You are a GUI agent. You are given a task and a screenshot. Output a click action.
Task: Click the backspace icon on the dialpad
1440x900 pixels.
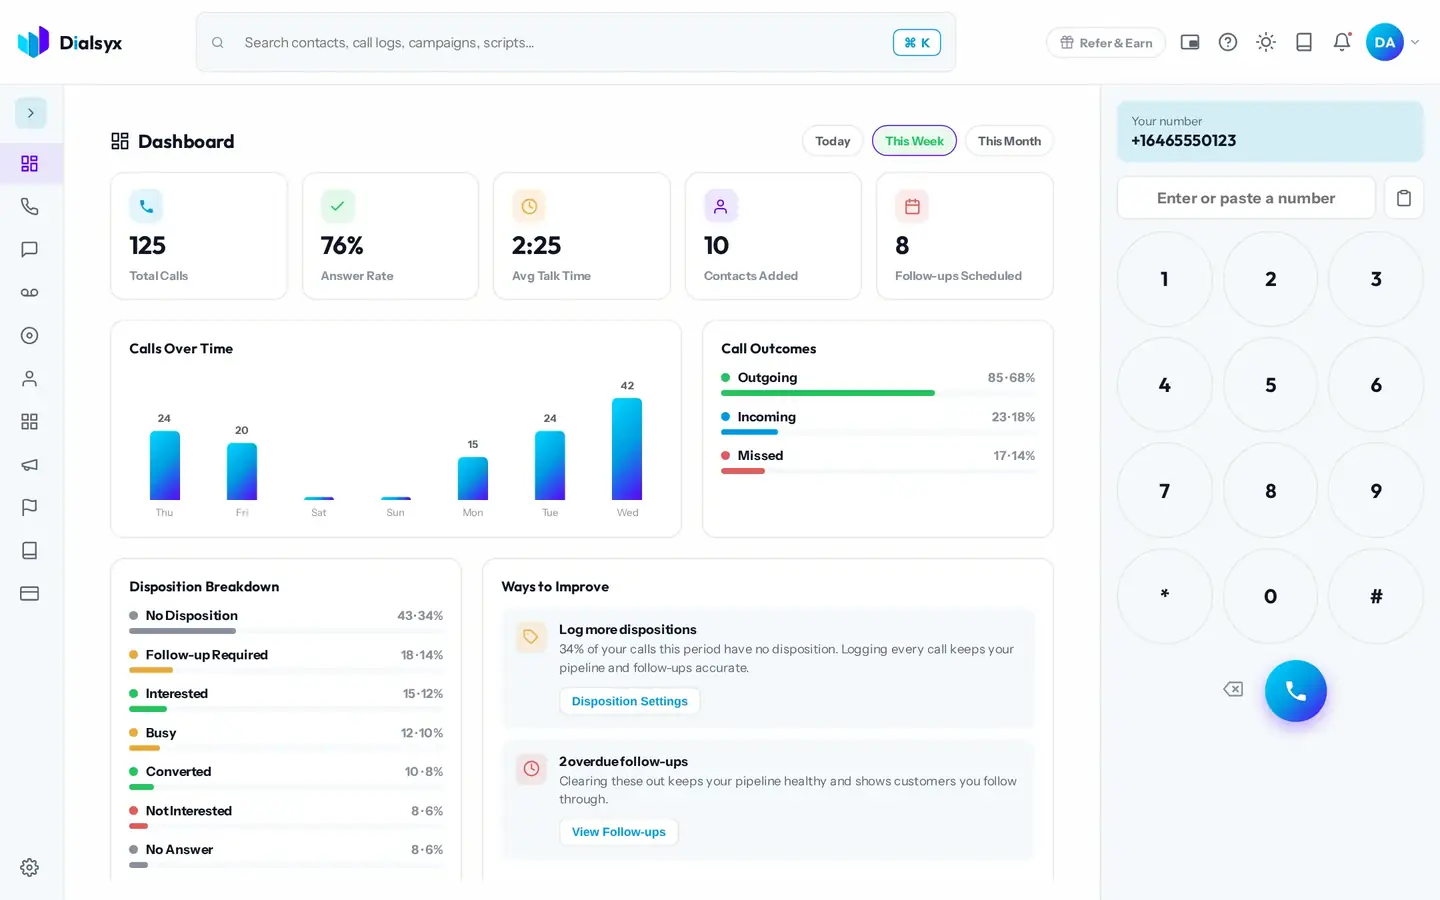(x=1233, y=689)
